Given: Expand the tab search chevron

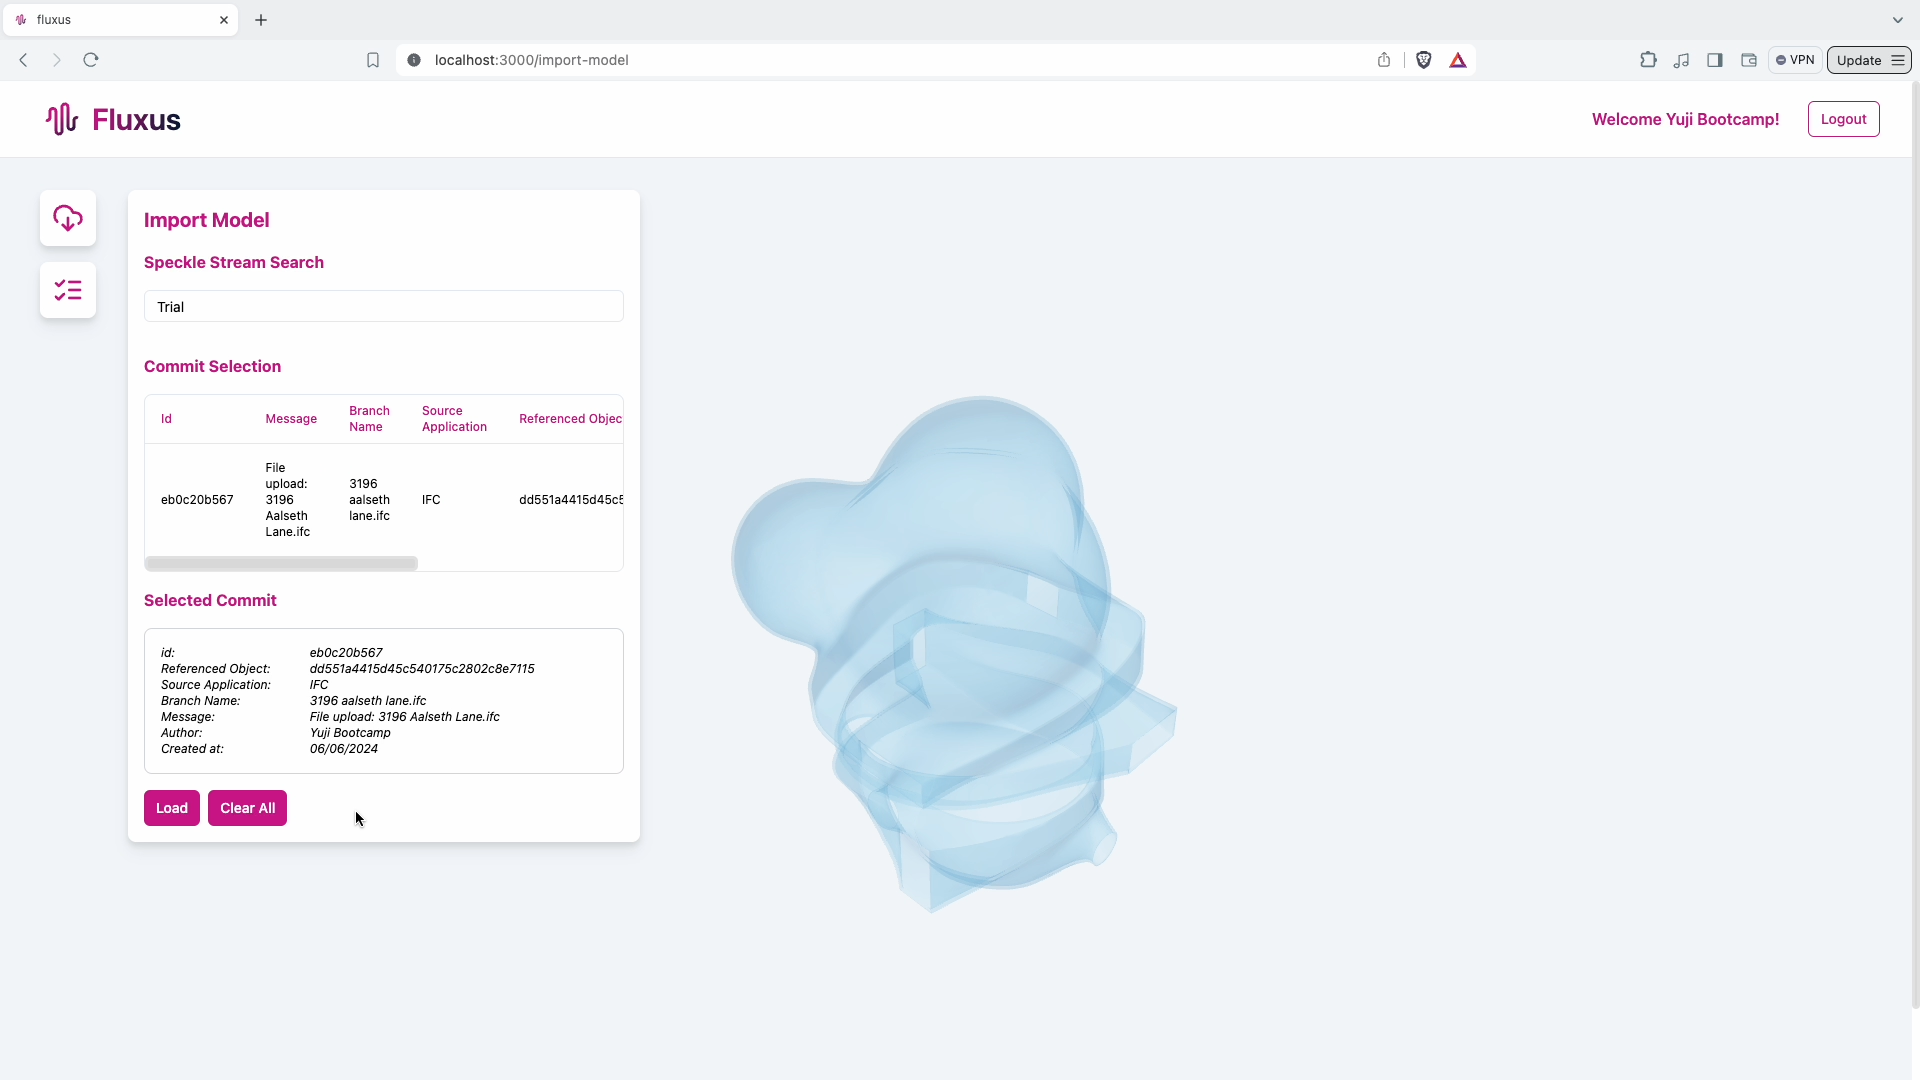Looking at the screenshot, I should pyautogui.click(x=1897, y=20).
